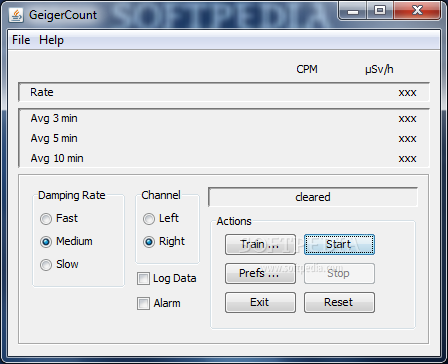Choose the Right channel

pyautogui.click(x=163, y=241)
